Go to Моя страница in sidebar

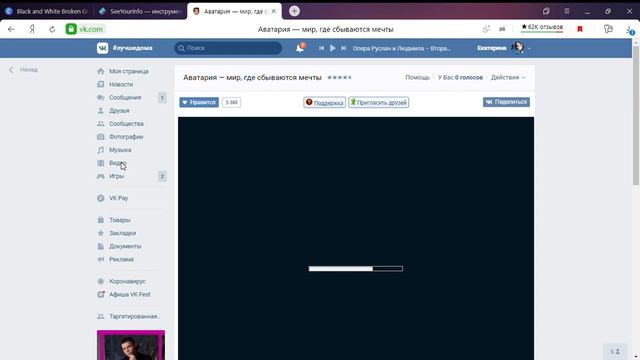tap(128, 71)
